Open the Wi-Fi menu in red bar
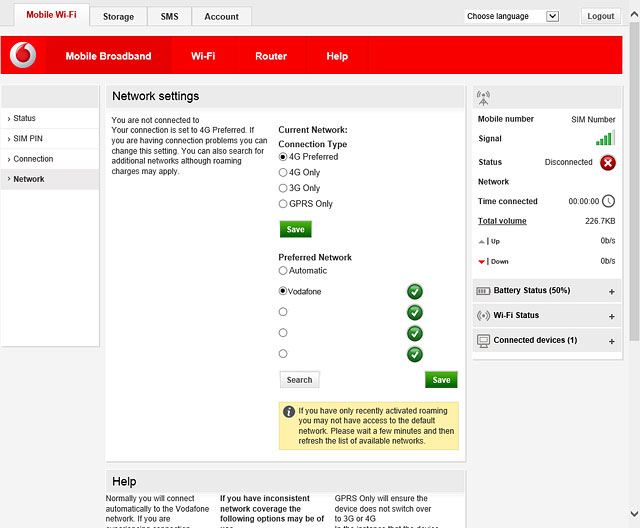The height and width of the screenshot is (528, 640). pos(203,56)
